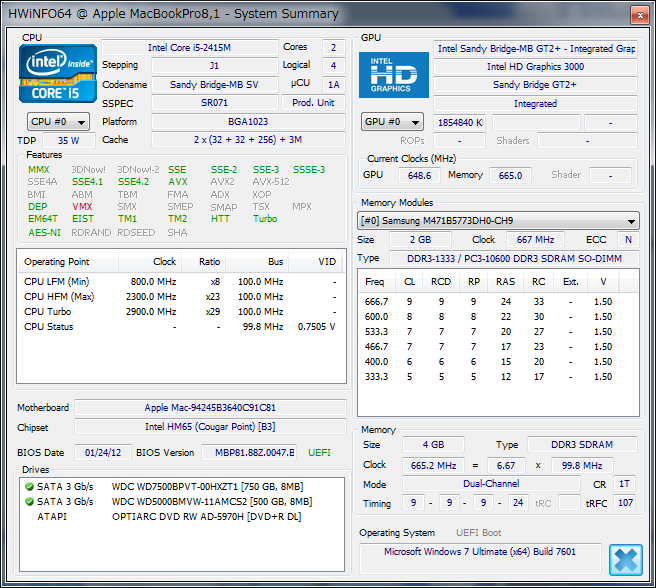
Task: Click the Operating Point column header
Action: tap(68, 262)
